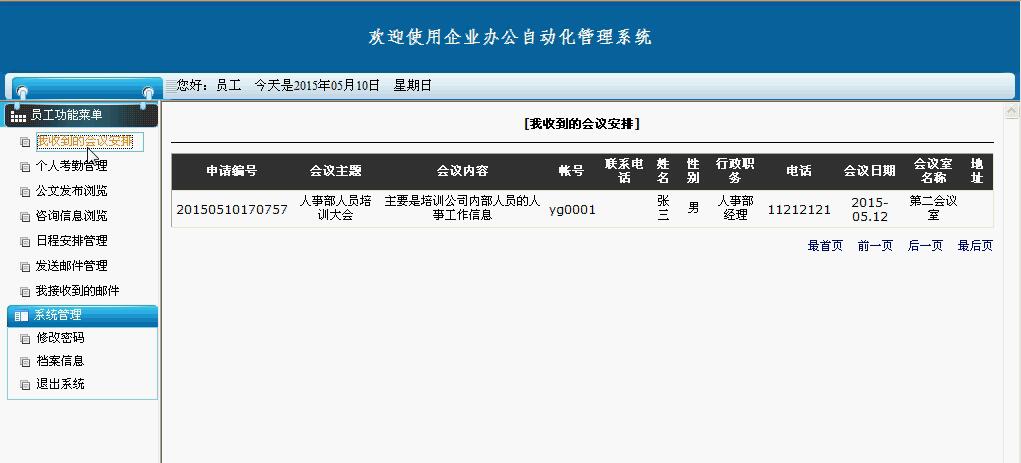This screenshot has width=1021, height=463.
Task: Click the icon in 系统管理 header
Action: [21, 316]
